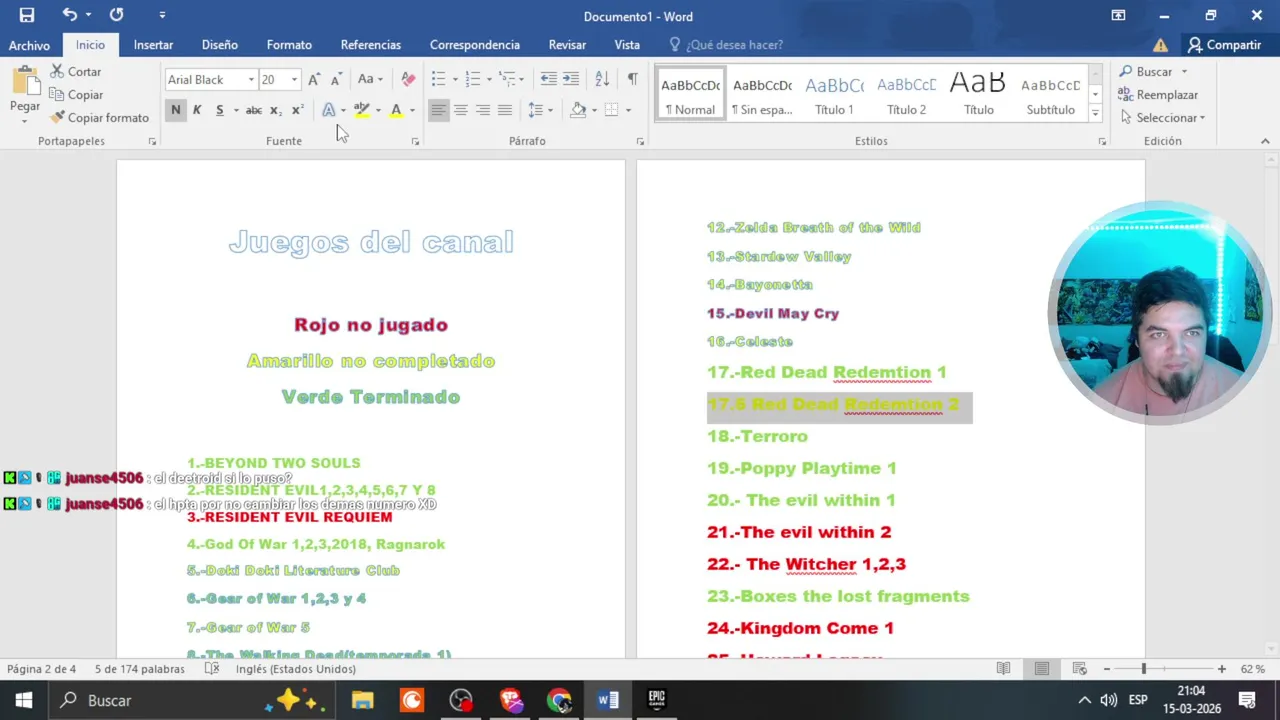Switch to read mode view in the status bar
This screenshot has height=720, width=1280.
click(x=1003, y=668)
